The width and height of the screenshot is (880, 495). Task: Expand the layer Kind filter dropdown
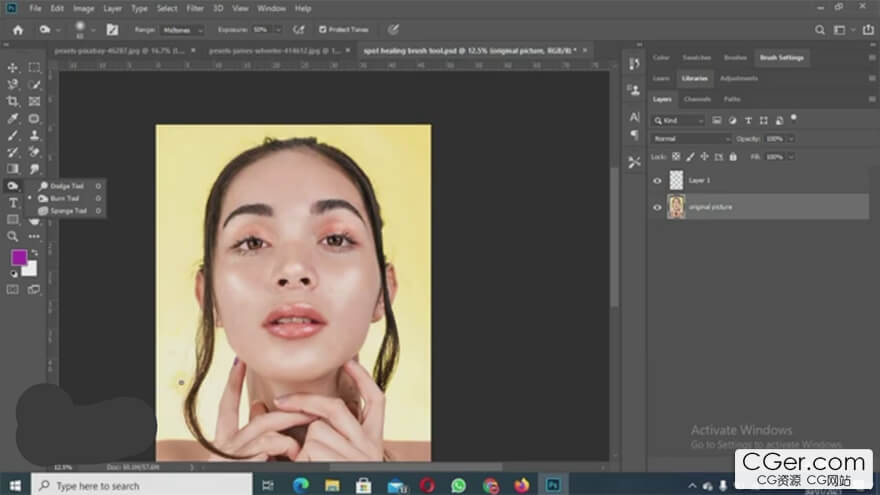(x=684, y=121)
